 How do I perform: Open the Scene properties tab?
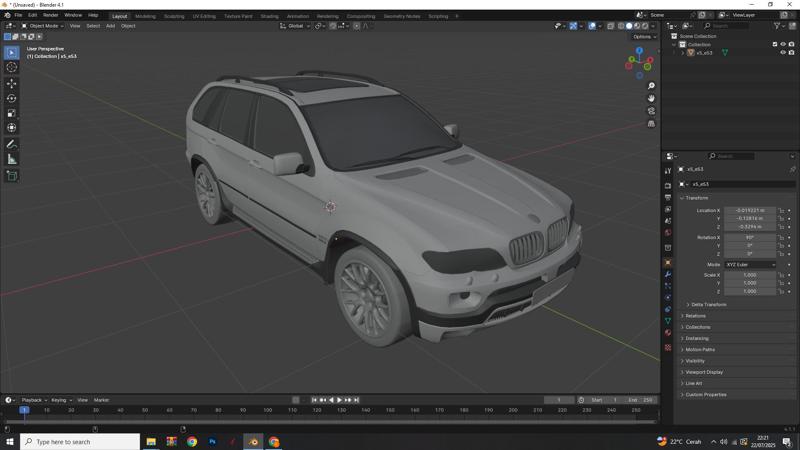(668, 221)
